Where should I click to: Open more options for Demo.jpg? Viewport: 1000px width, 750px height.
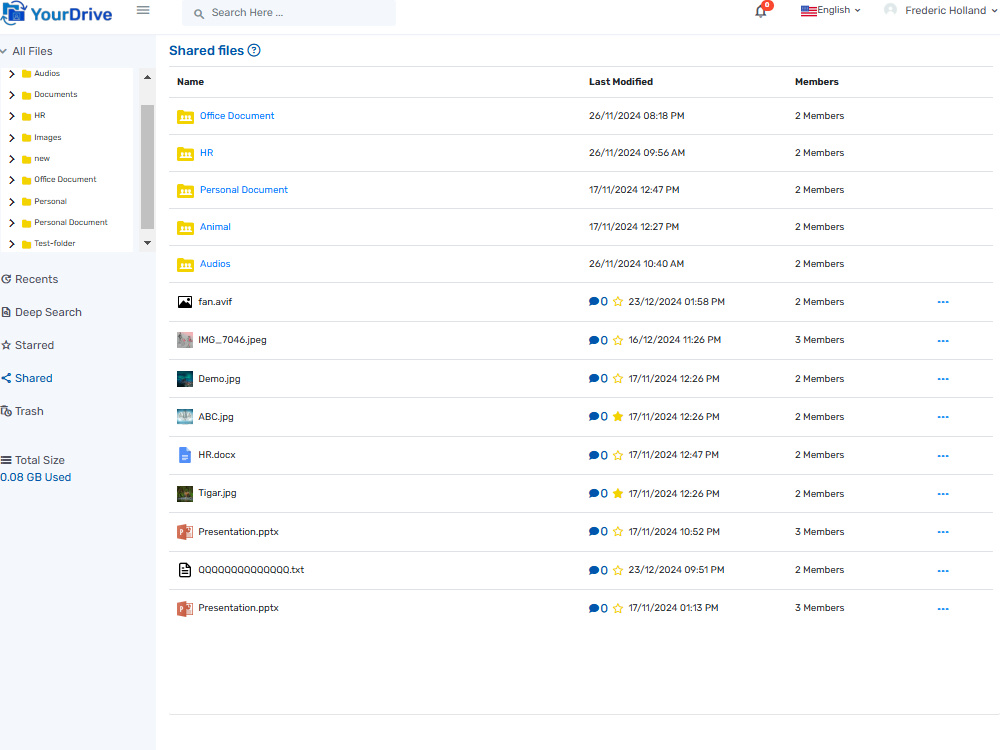click(943, 379)
